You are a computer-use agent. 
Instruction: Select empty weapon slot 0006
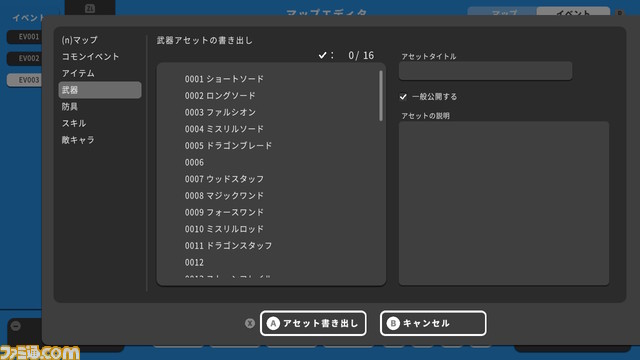coord(194,162)
